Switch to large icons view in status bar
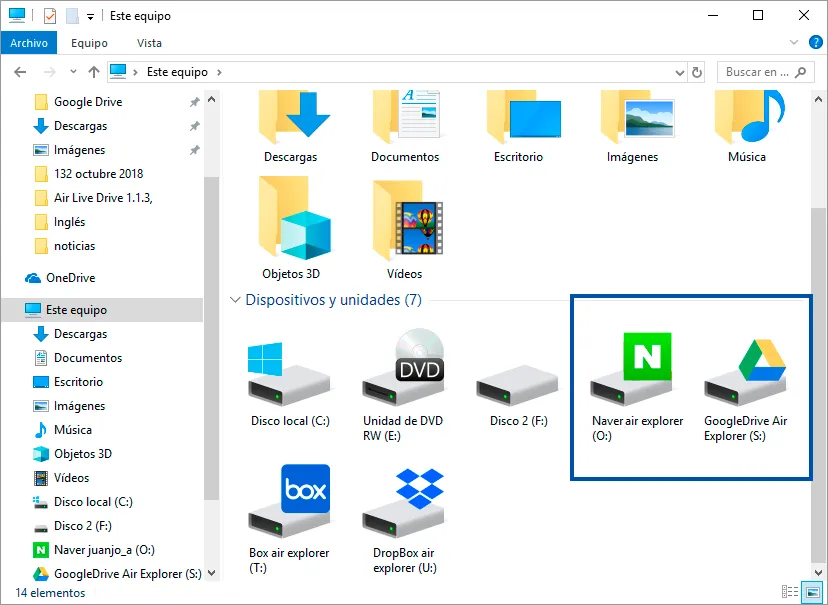This screenshot has width=828, height=605. [x=813, y=591]
